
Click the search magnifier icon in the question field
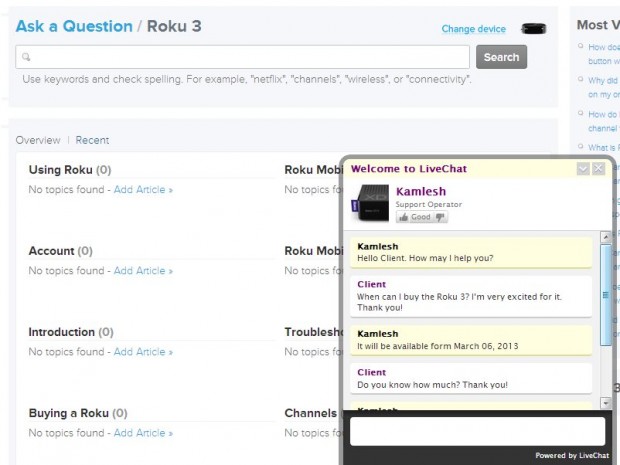(x=26, y=57)
